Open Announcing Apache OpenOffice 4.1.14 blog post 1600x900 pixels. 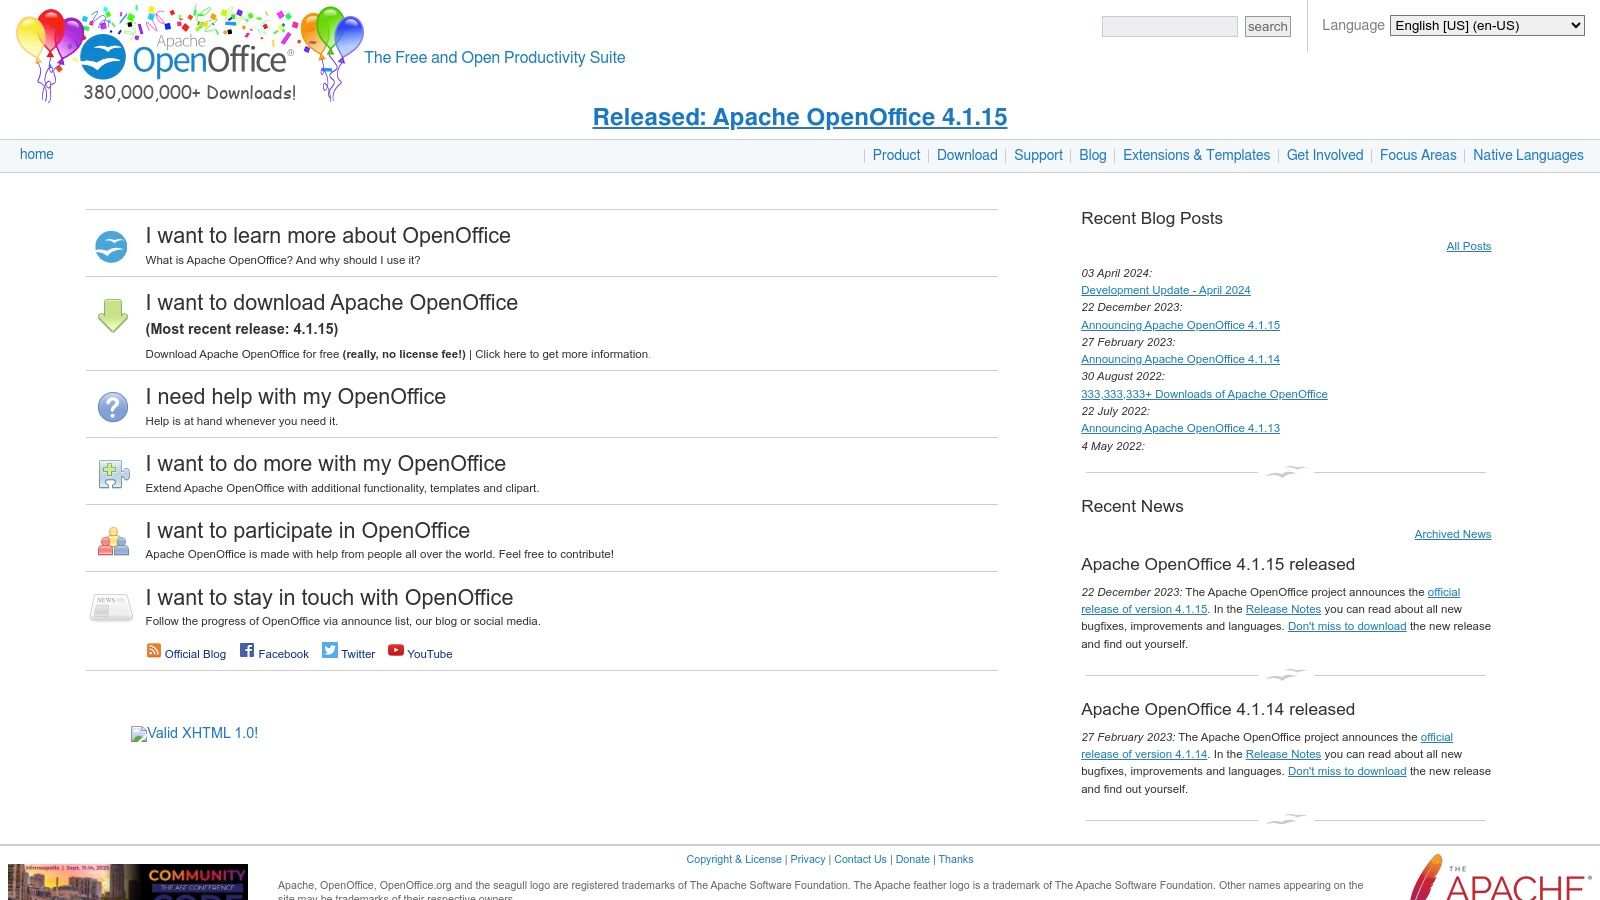(x=1180, y=359)
